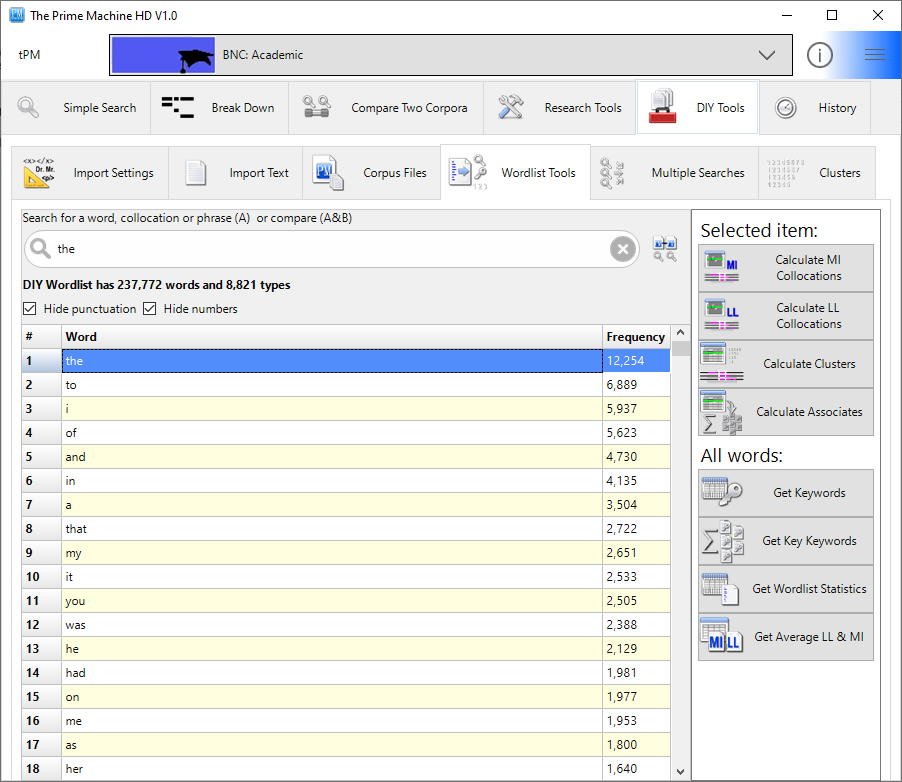Toggle Hide numbers checkbox
The width and height of the screenshot is (902, 782).
tap(150, 308)
